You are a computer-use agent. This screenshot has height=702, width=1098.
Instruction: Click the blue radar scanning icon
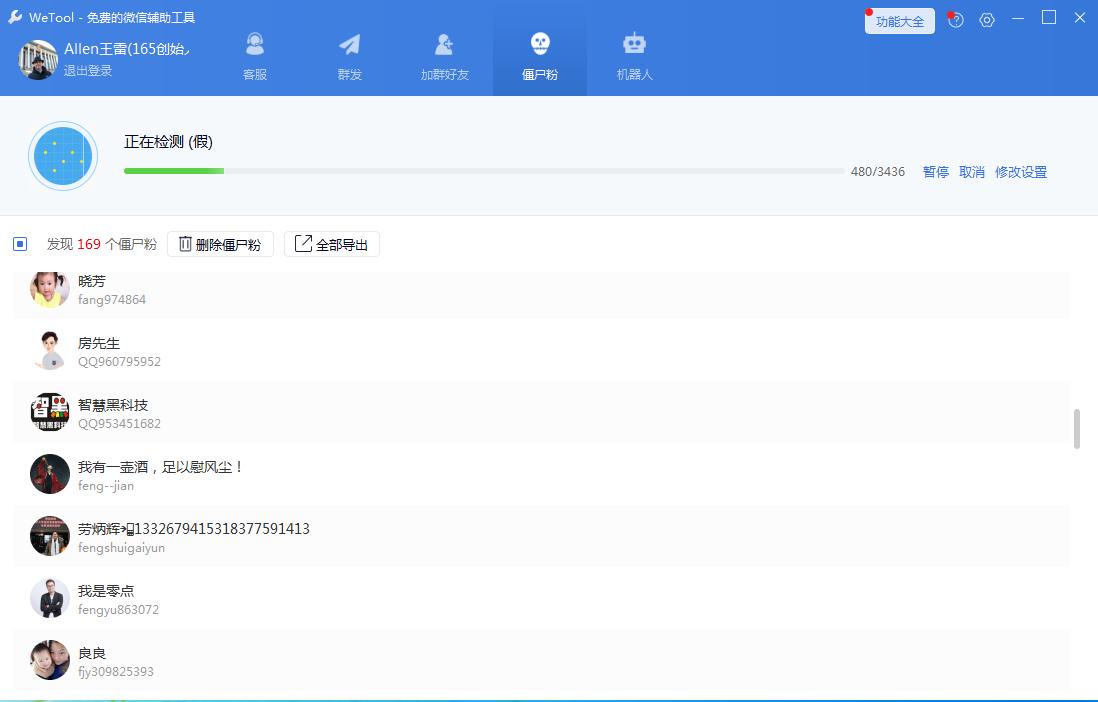click(x=63, y=156)
